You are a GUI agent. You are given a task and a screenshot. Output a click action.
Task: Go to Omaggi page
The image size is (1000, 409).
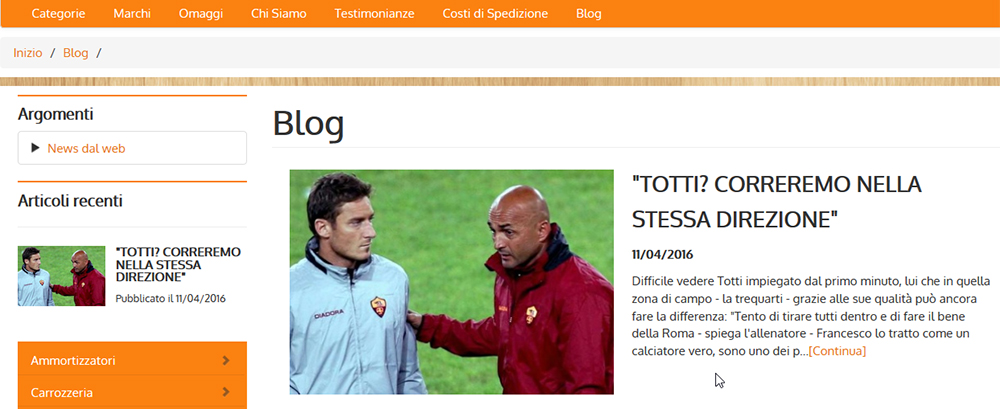coord(201,13)
